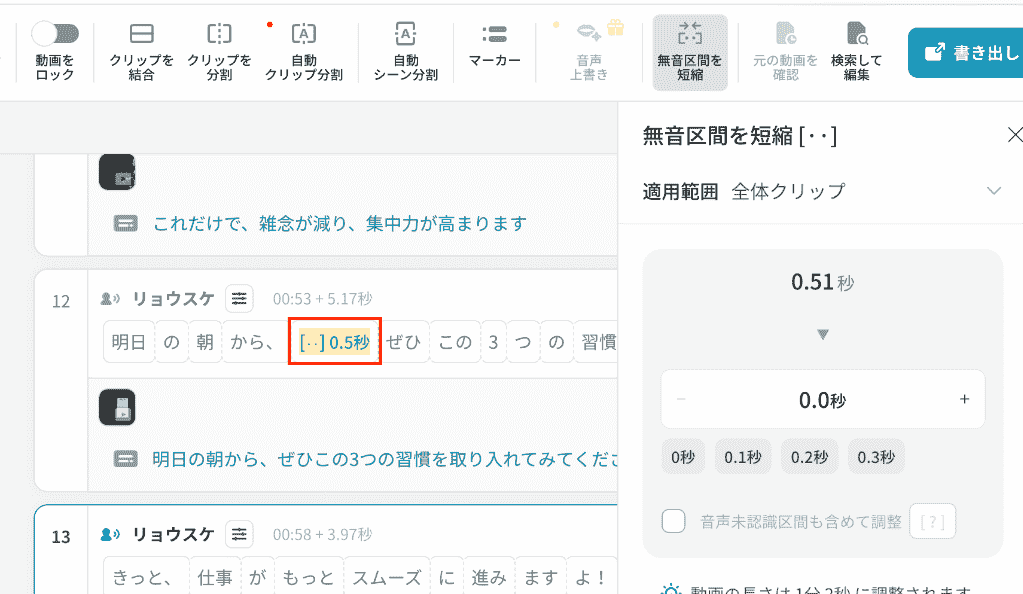The height and width of the screenshot is (594, 1023).
Task: Click the speaker icon of clip 12
Action: [x=110, y=299]
